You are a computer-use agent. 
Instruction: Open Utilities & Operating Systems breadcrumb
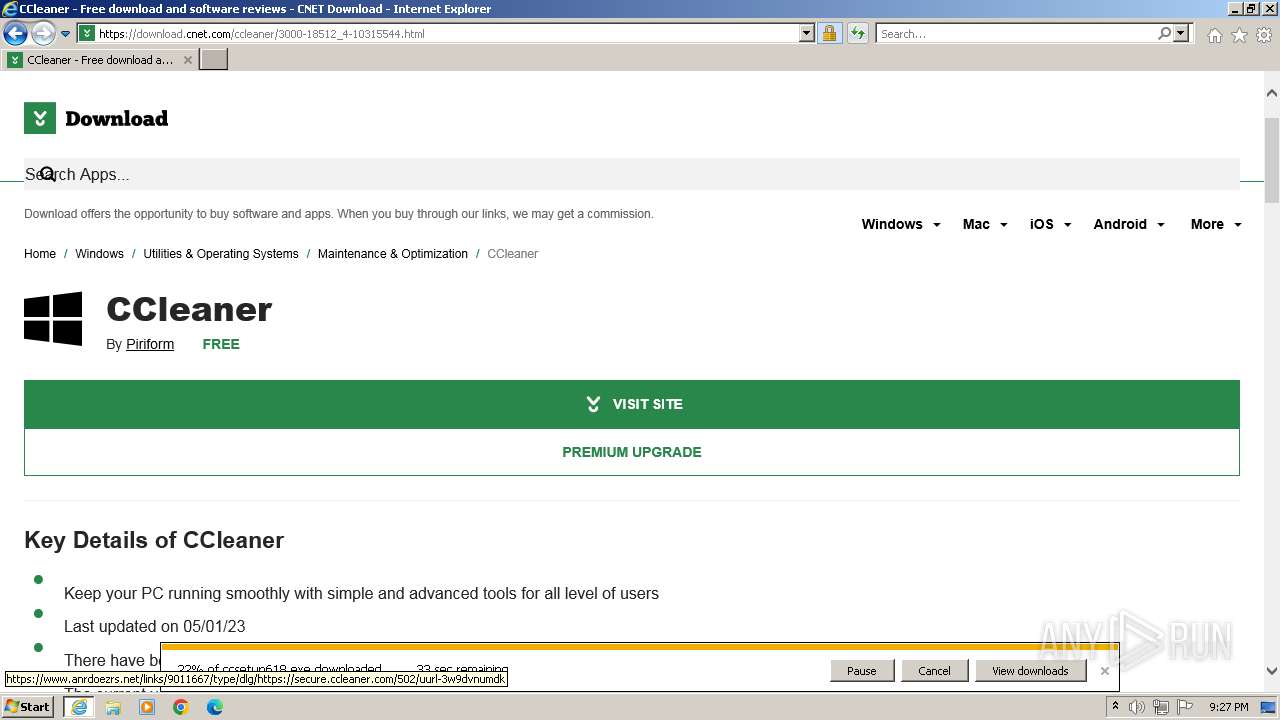221,254
